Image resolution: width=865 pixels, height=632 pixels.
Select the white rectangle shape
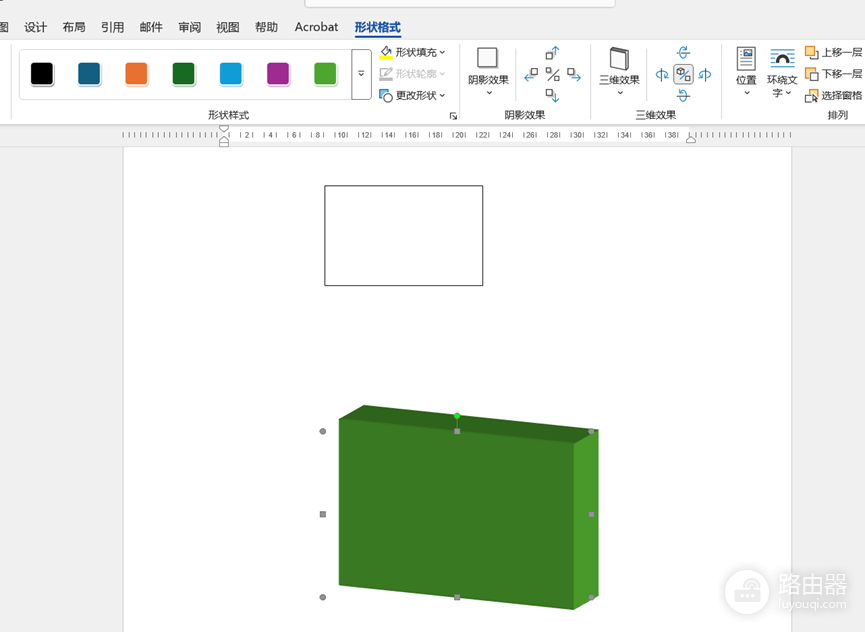point(404,235)
